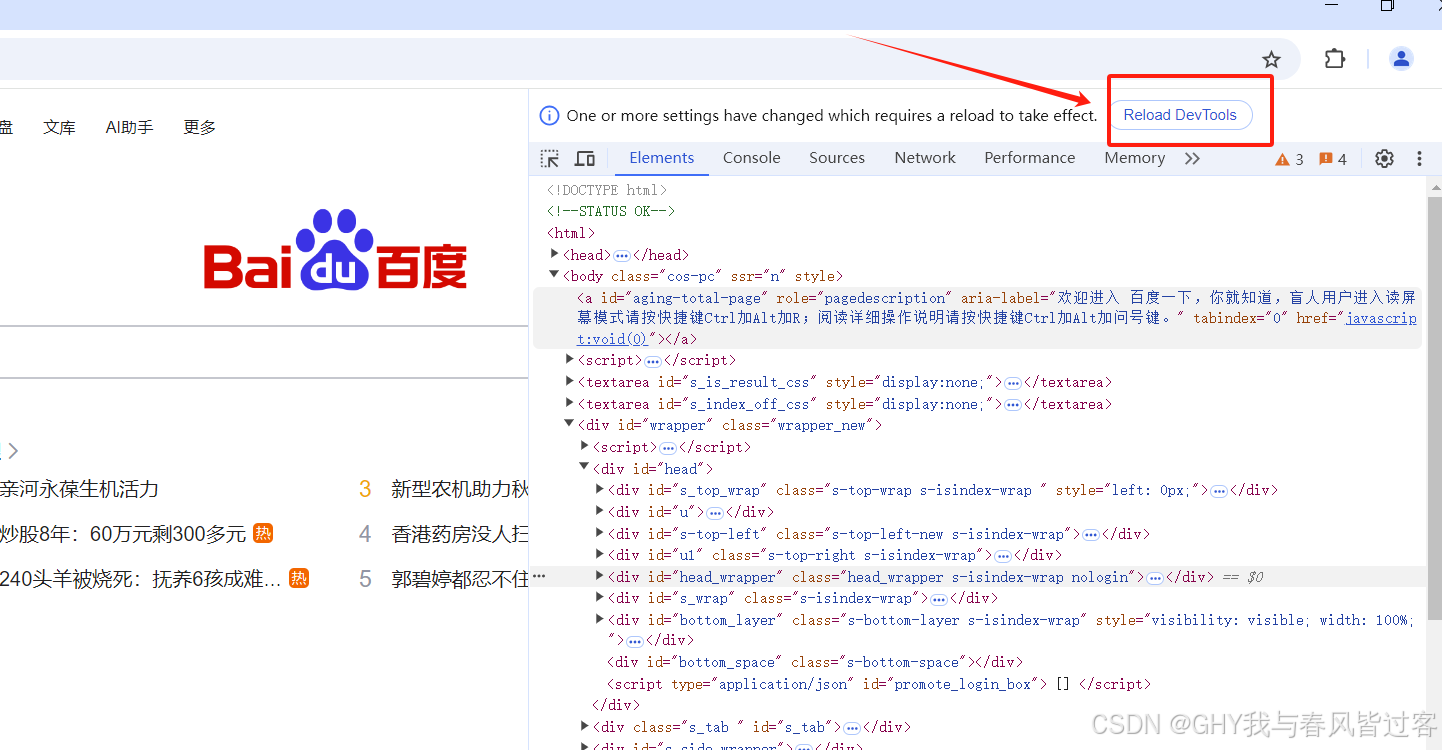Open the Chrome profile avatar
This screenshot has height=750, width=1442.
point(1401,59)
